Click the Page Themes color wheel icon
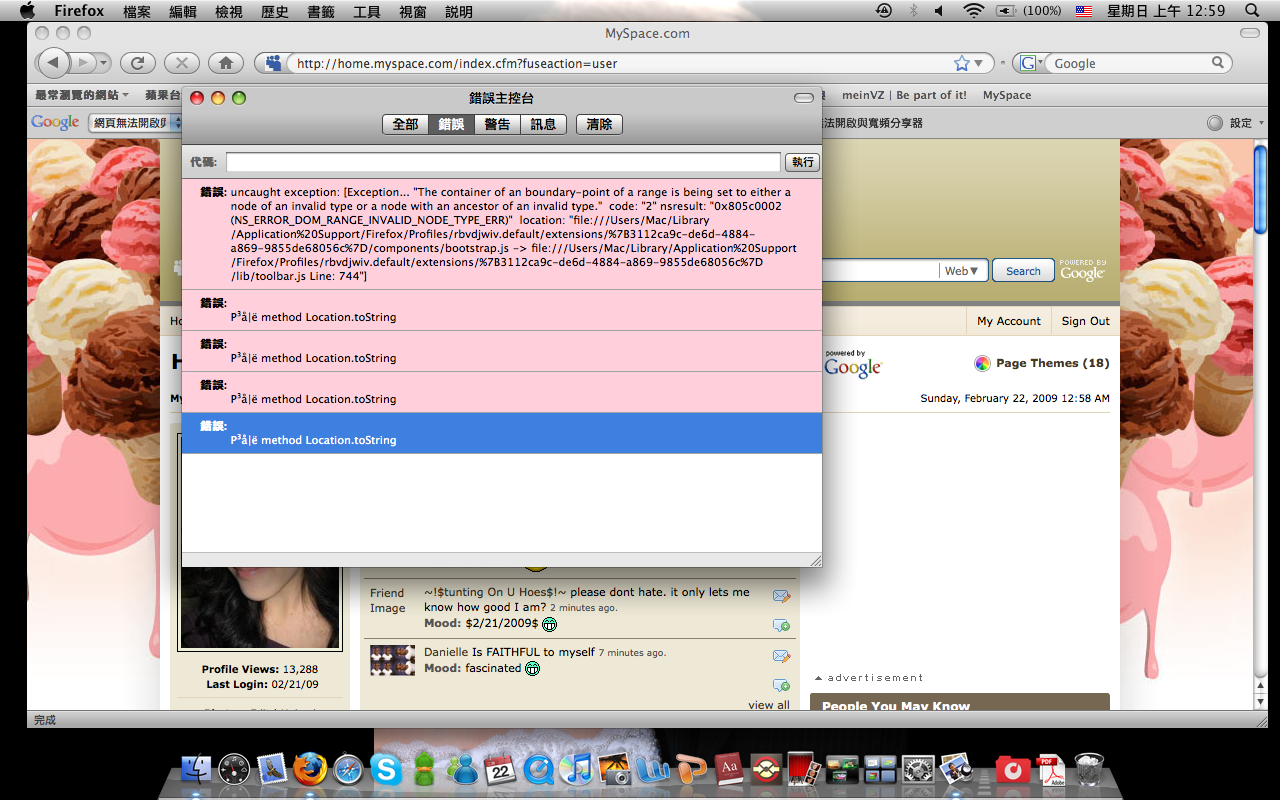 [982, 363]
